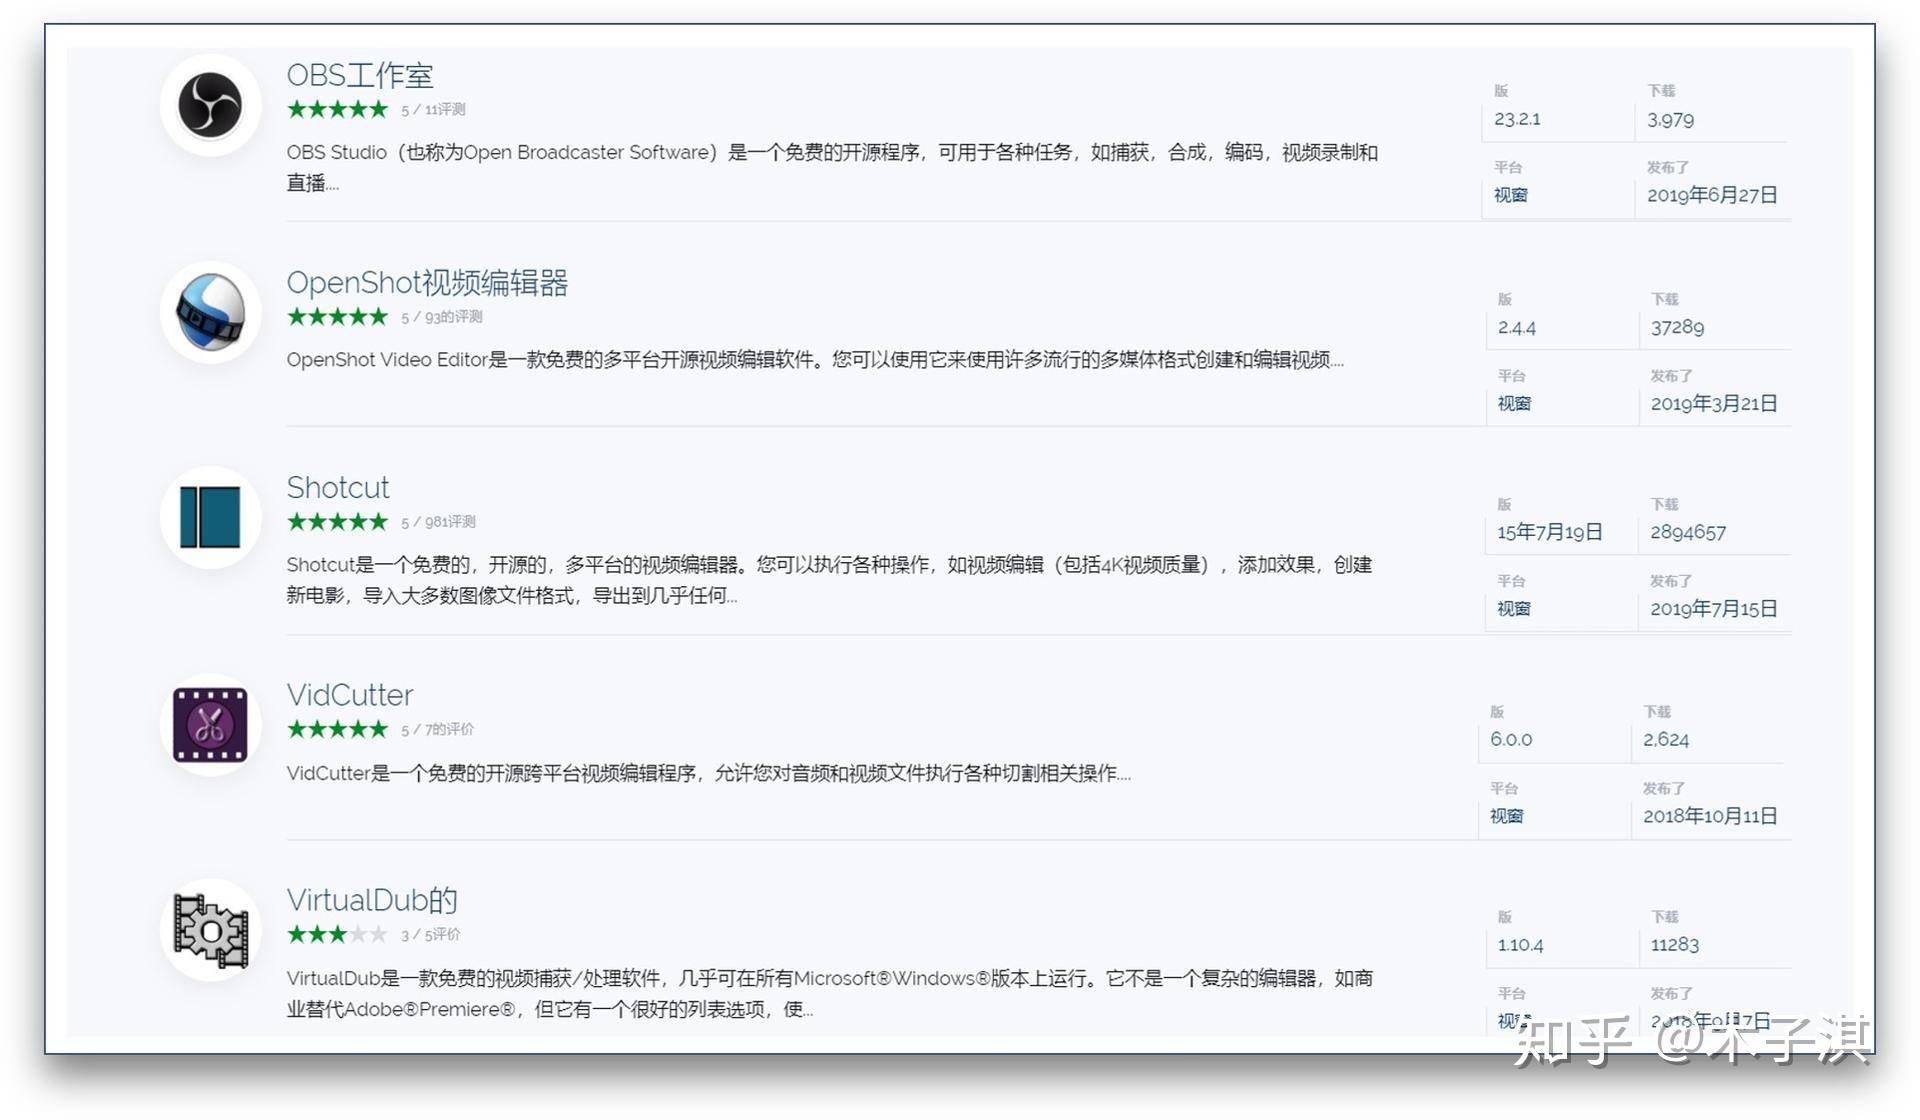Open the Shotcut title link

(338, 487)
